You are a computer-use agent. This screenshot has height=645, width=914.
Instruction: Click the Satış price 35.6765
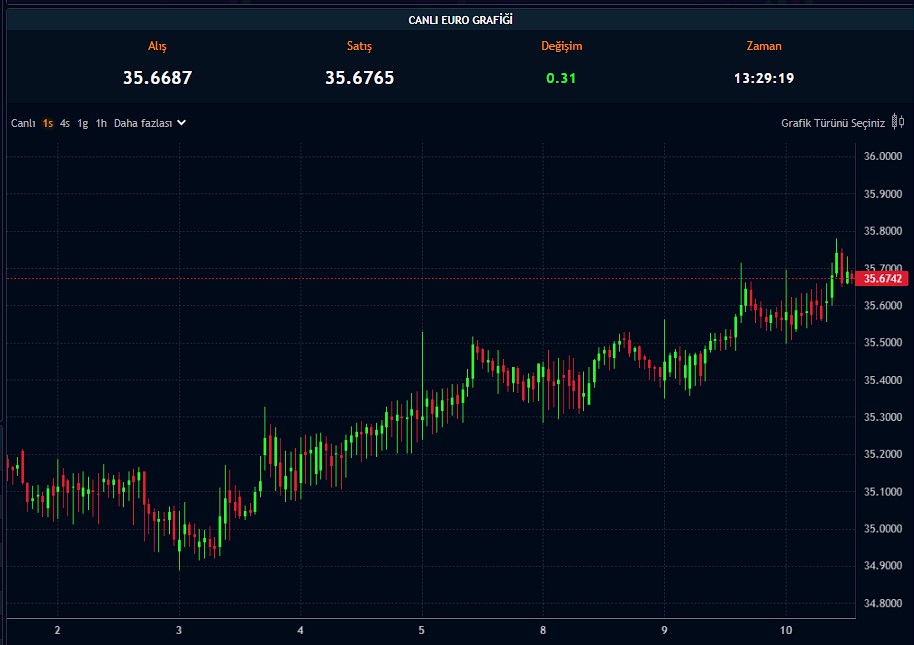click(361, 77)
